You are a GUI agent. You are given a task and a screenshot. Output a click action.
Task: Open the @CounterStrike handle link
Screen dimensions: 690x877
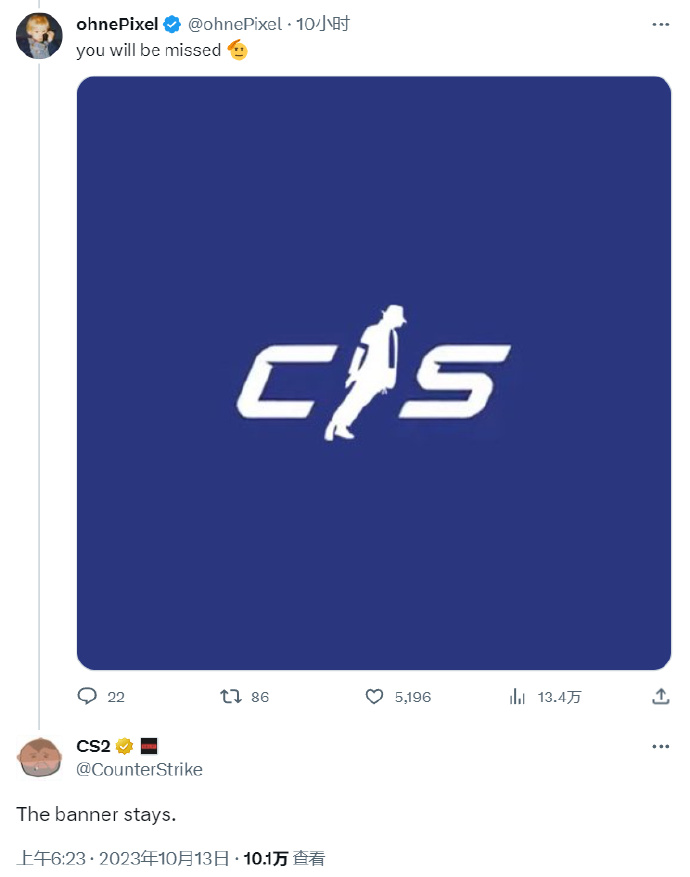point(139,769)
